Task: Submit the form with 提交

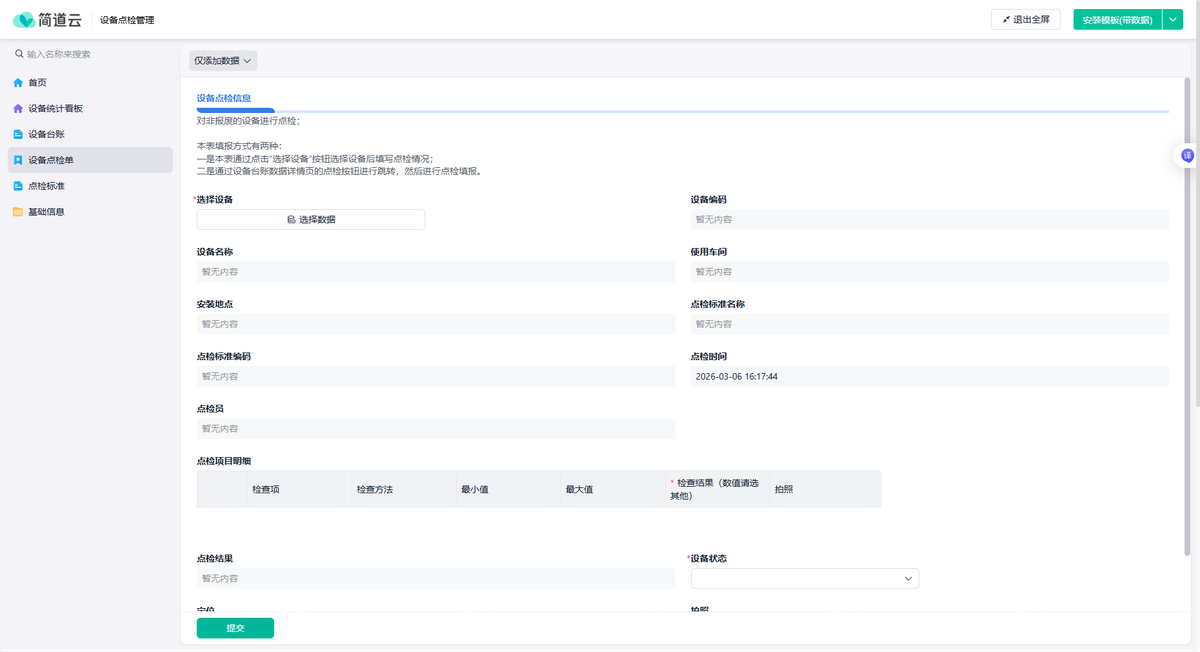Action: 235,628
